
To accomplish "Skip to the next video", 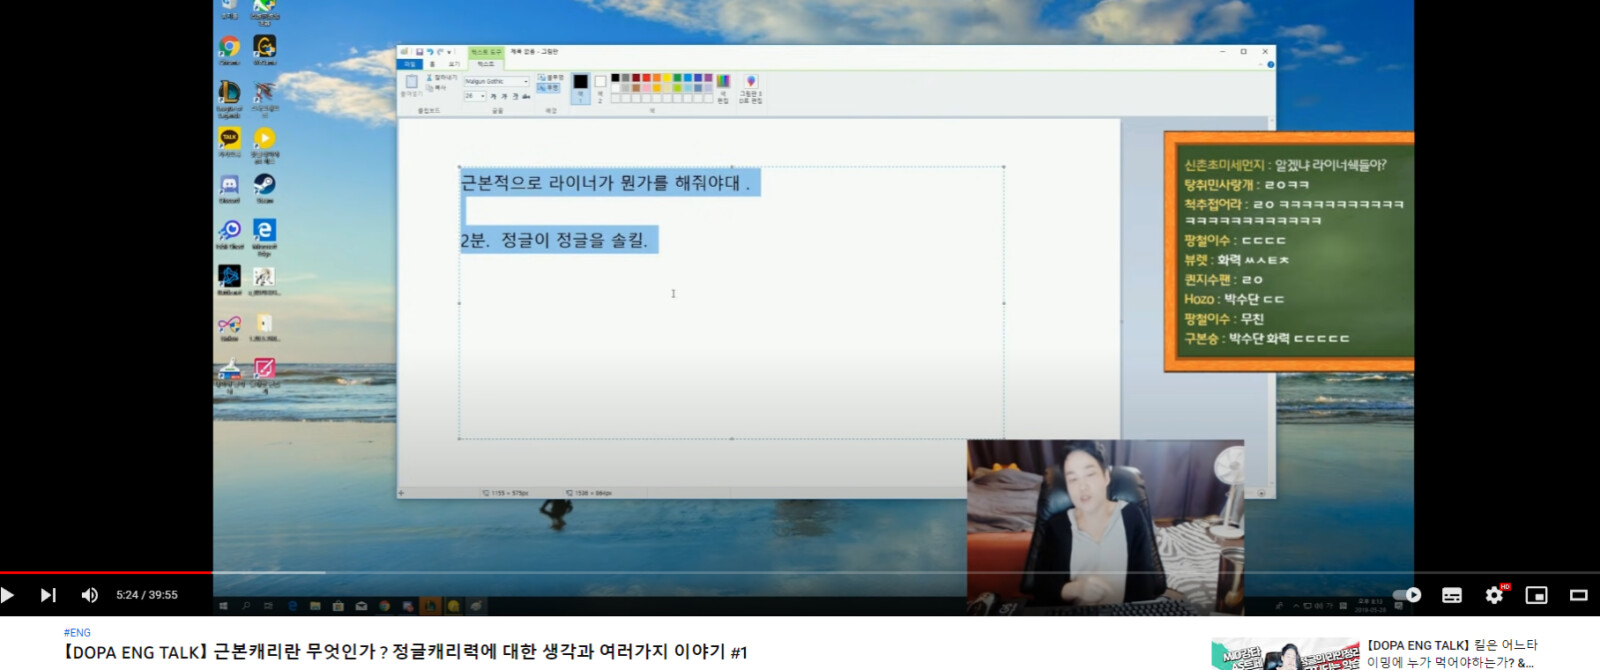I will (x=47, y=595).
